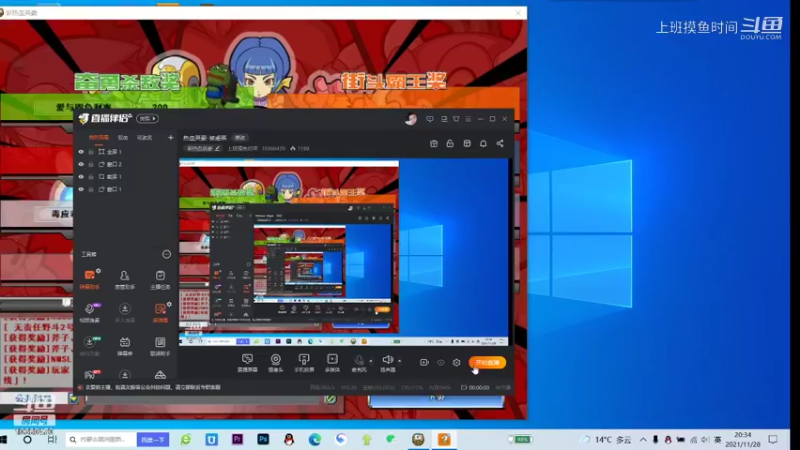Switch to the third scene tab

144,138
